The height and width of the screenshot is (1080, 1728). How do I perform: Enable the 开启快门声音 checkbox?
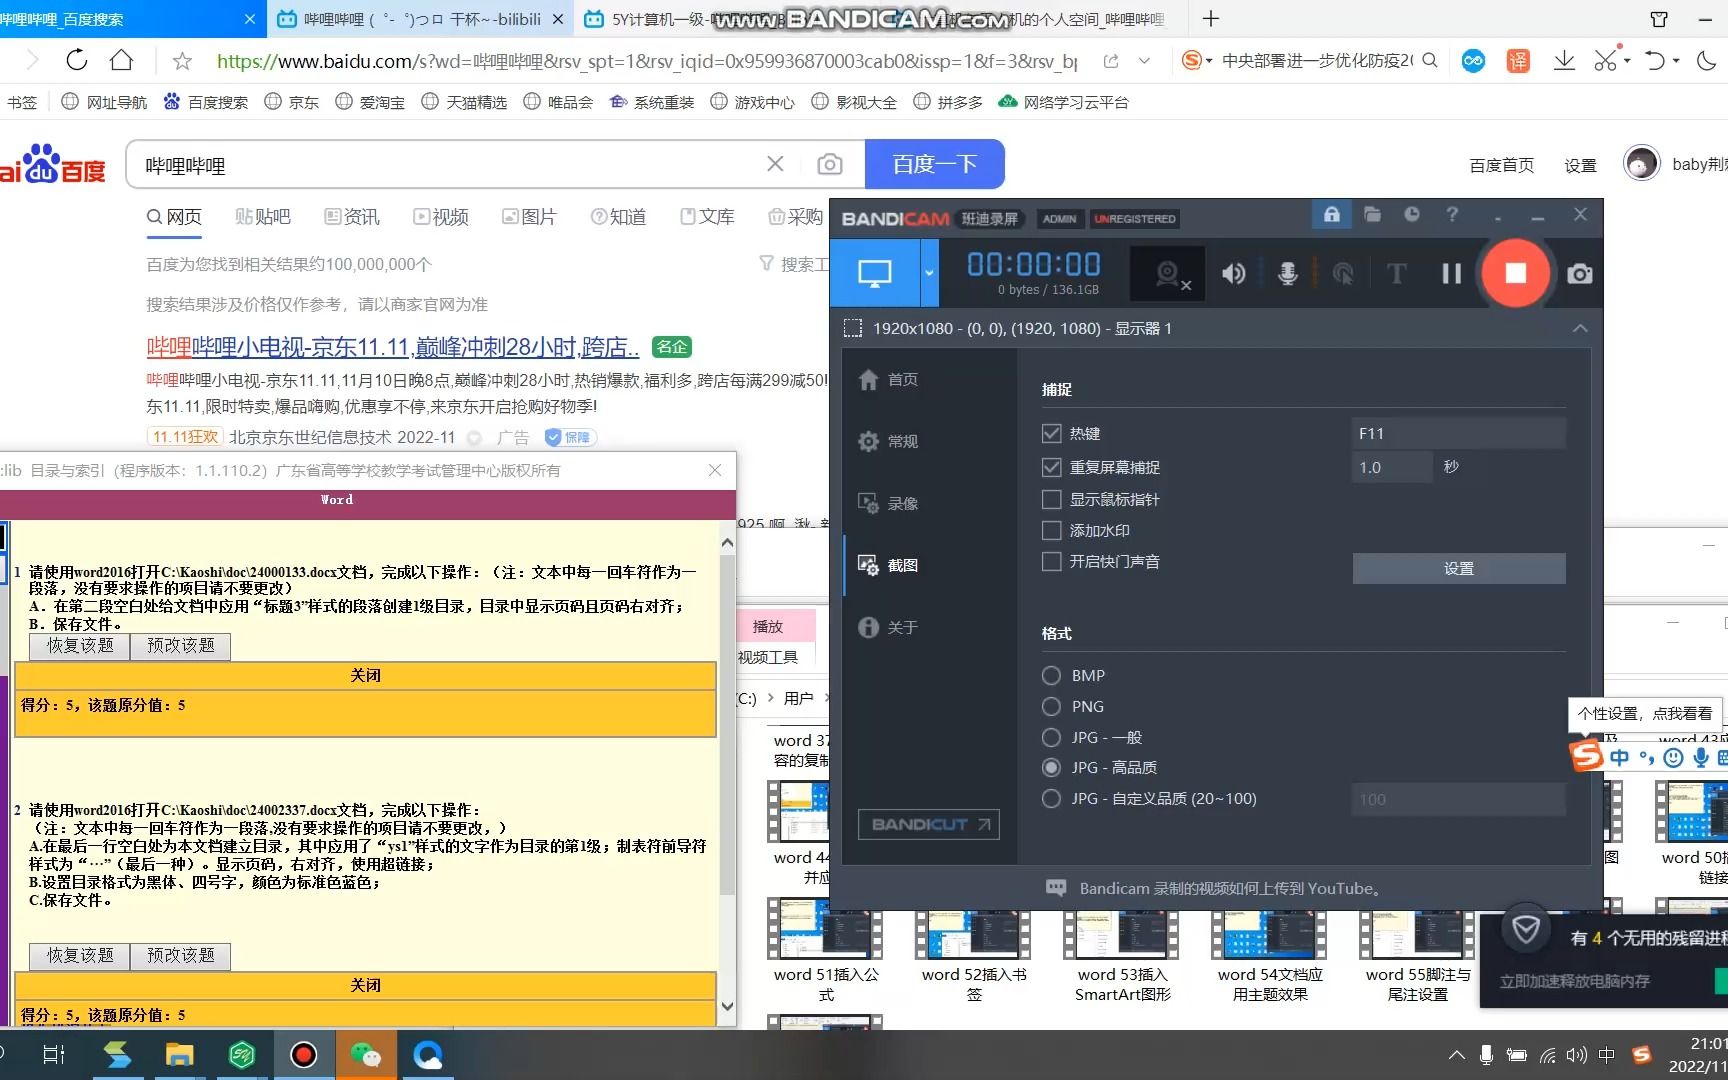click(1051, 561)
